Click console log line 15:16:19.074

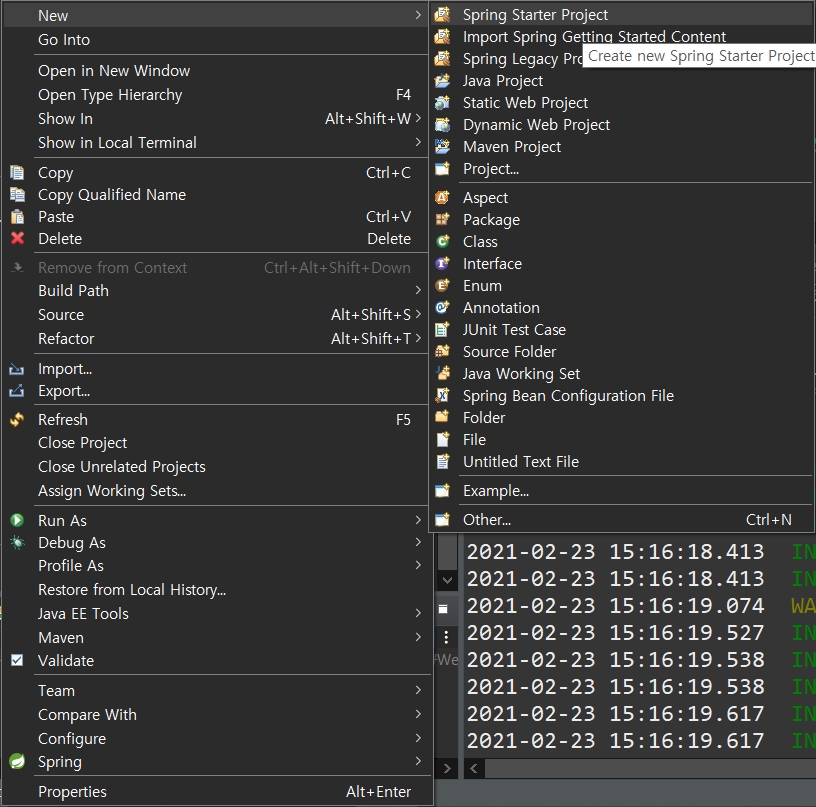(x=640, y=606)
